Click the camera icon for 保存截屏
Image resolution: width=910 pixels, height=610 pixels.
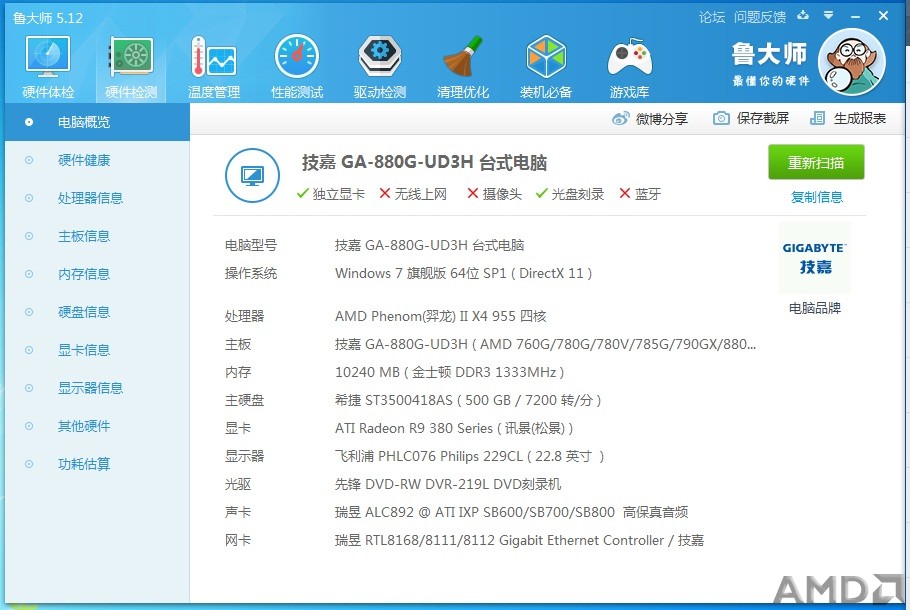[x=721, y=118]
